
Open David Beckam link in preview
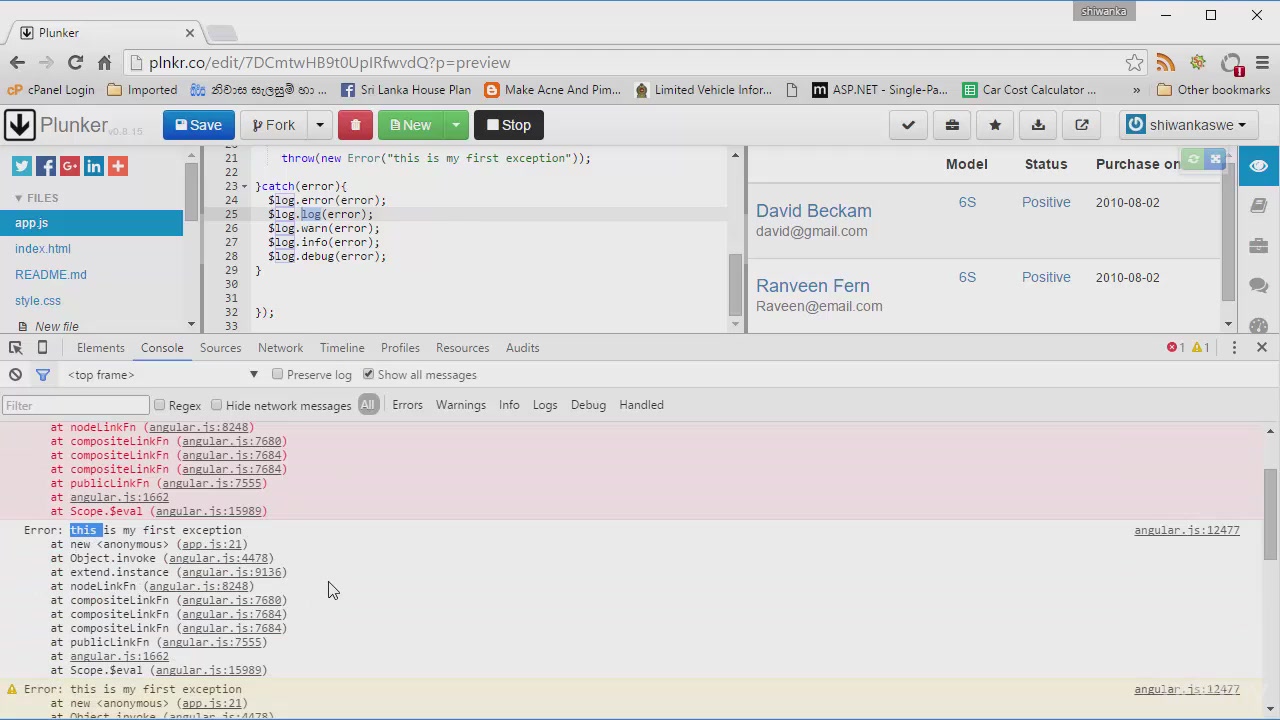pyautogui.click(x=813, y=211)
